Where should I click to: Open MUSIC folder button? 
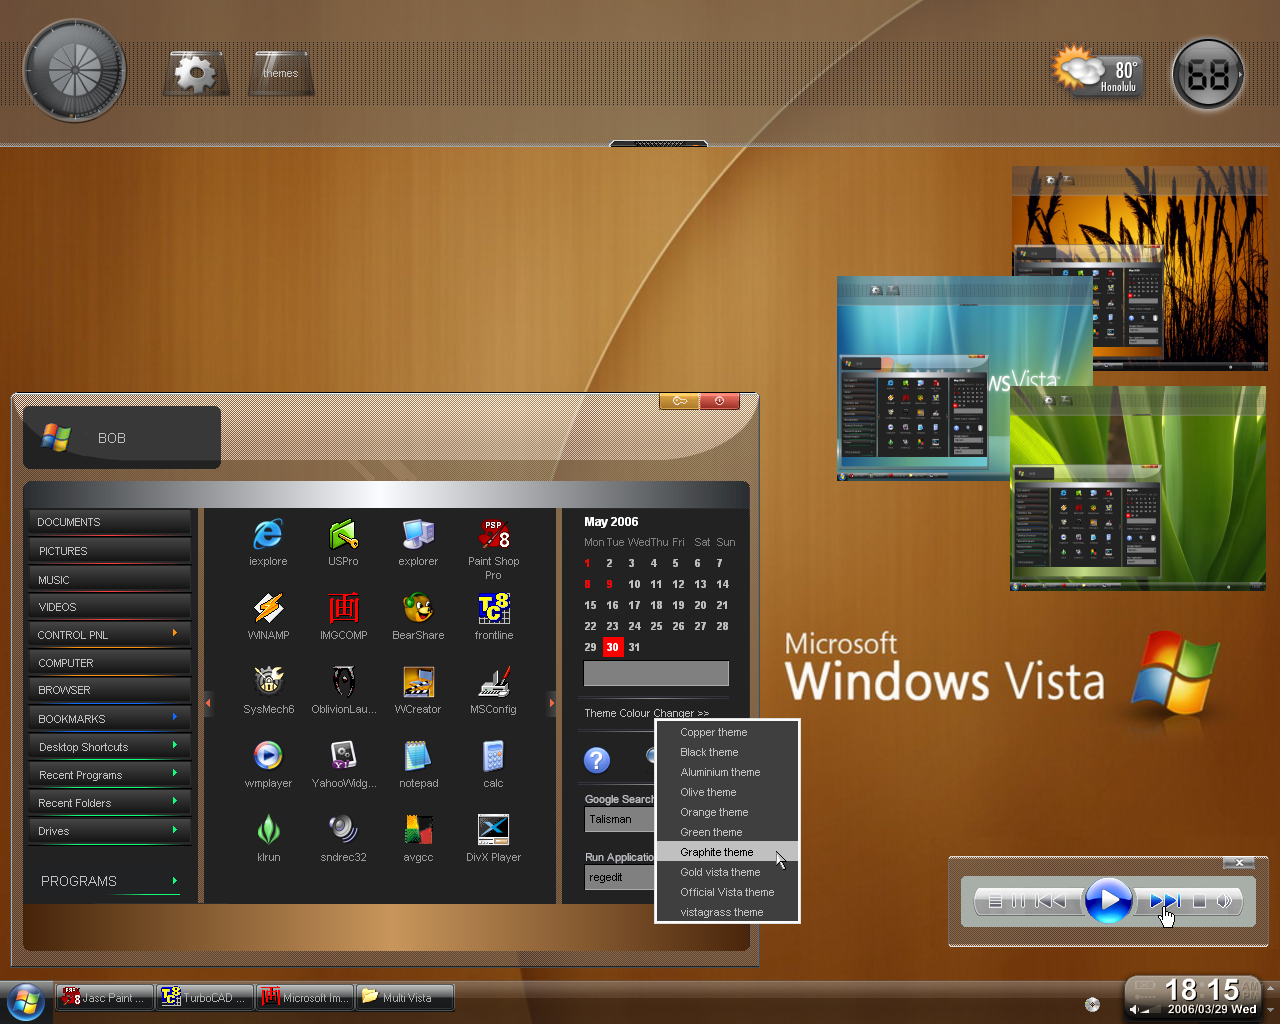[x=109, y=579]
